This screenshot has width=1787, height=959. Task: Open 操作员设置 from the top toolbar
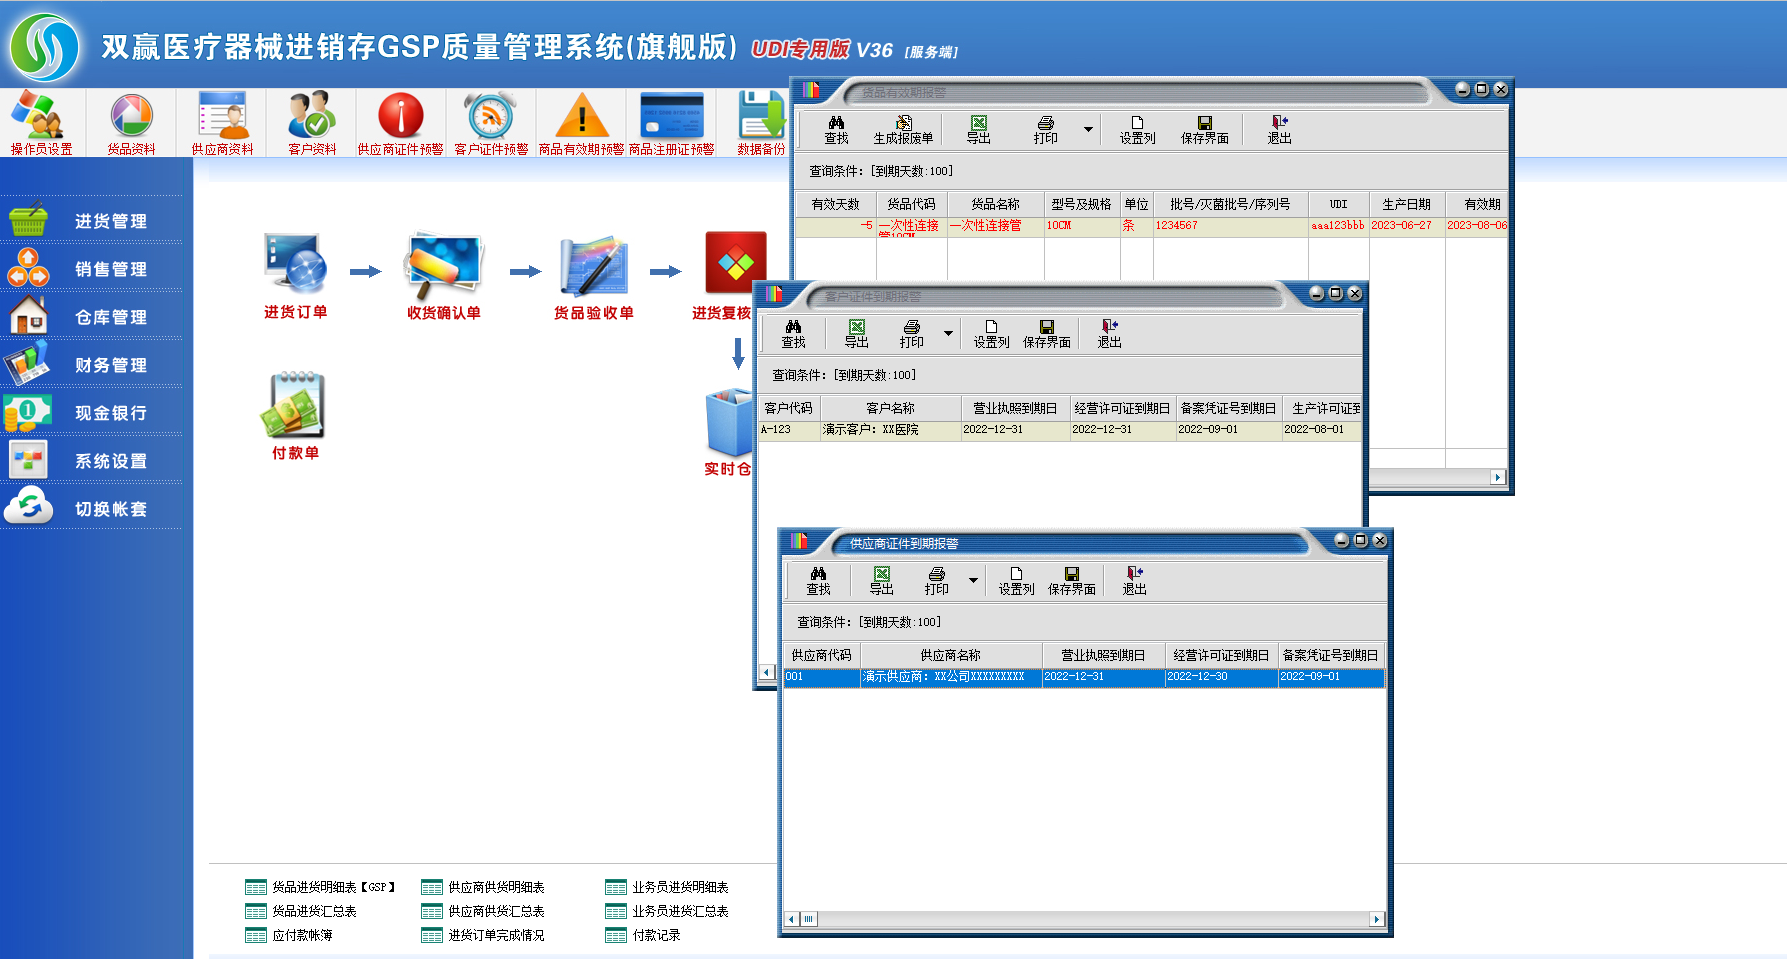40,122
